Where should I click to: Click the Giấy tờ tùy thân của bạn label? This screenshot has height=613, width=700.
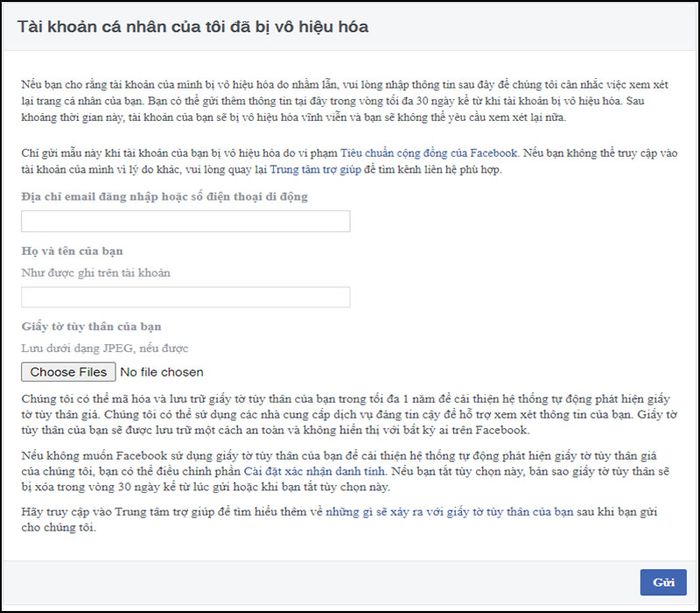click(91, 326)
